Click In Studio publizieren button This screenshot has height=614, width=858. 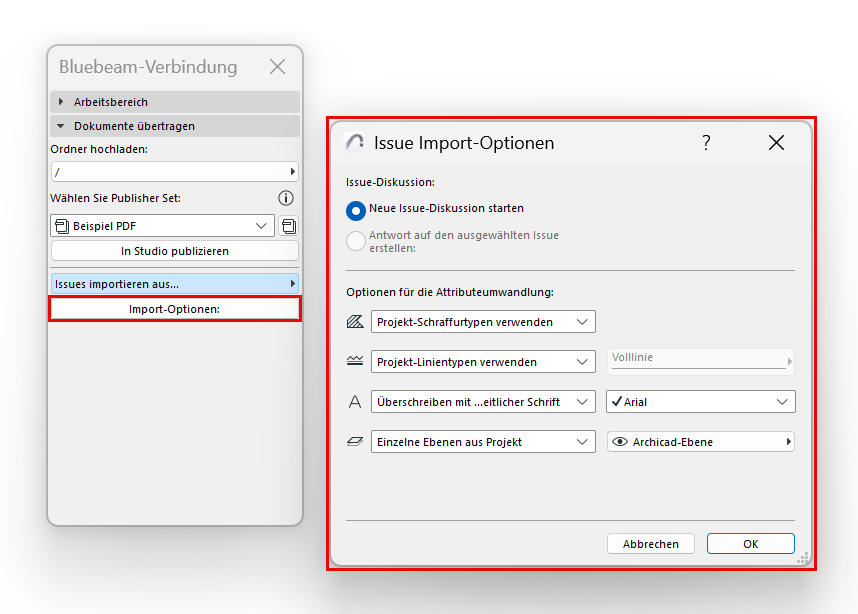coord(175,251)
